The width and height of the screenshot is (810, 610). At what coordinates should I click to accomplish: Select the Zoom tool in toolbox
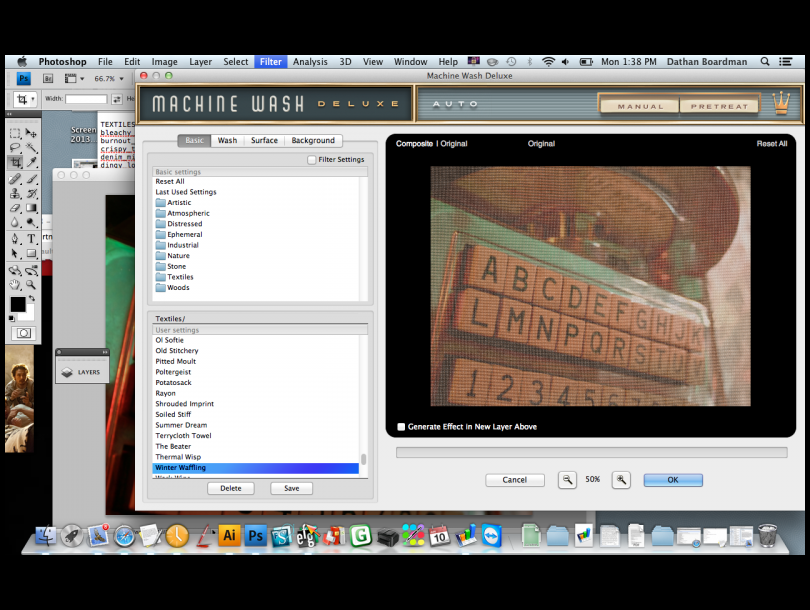(x=31, y=285)
